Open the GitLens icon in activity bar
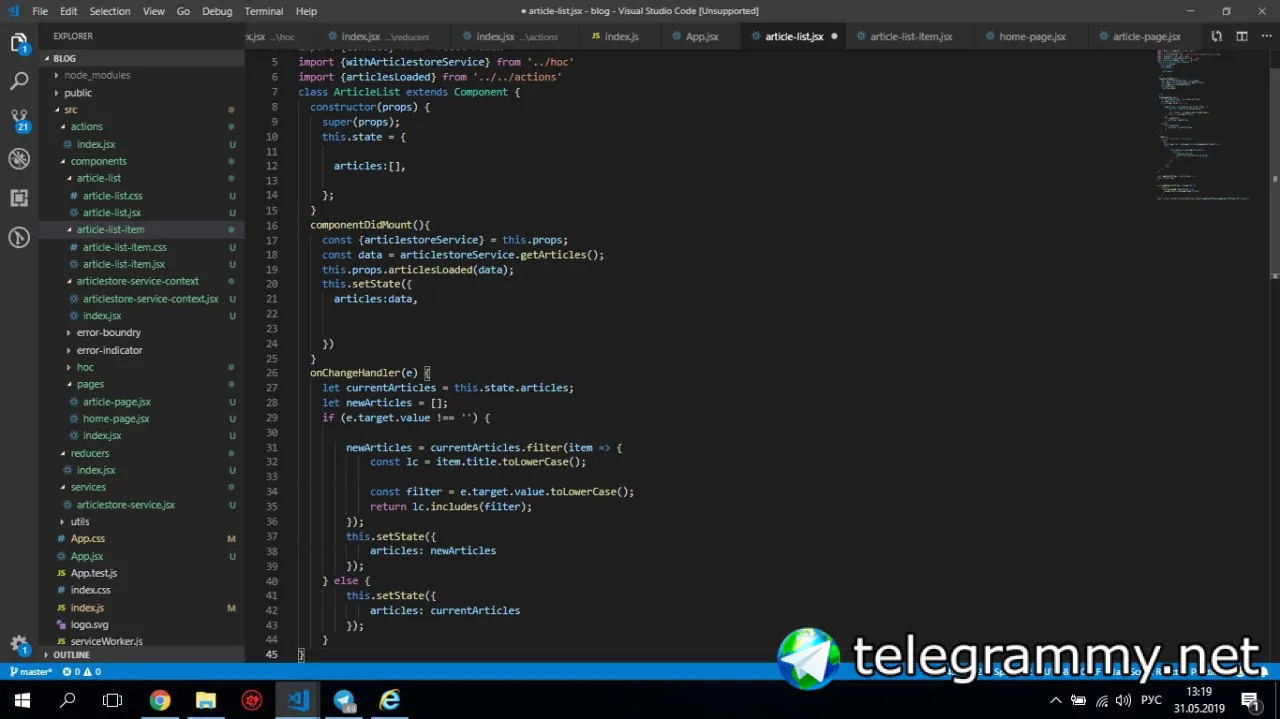1280x719 pixels. coord(19,237)
